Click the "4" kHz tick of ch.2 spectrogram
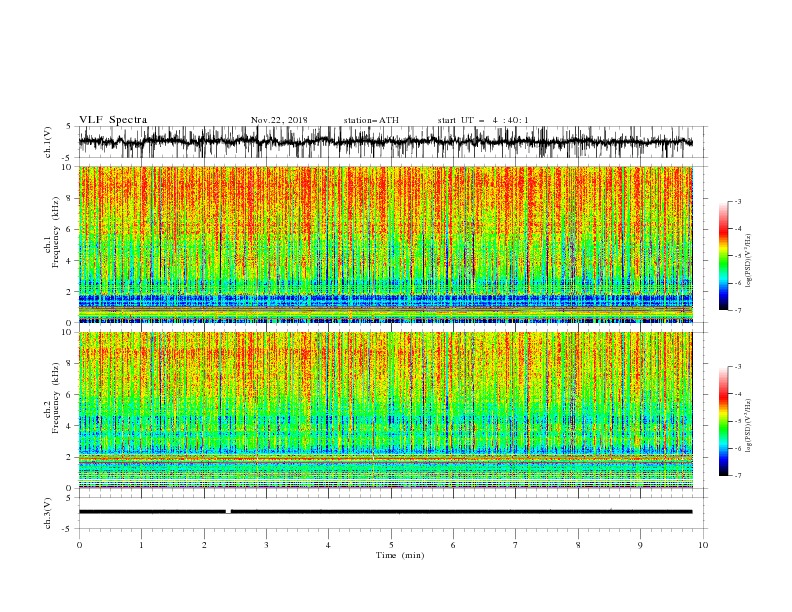792x612 pixels. click(x=70, y=426)
